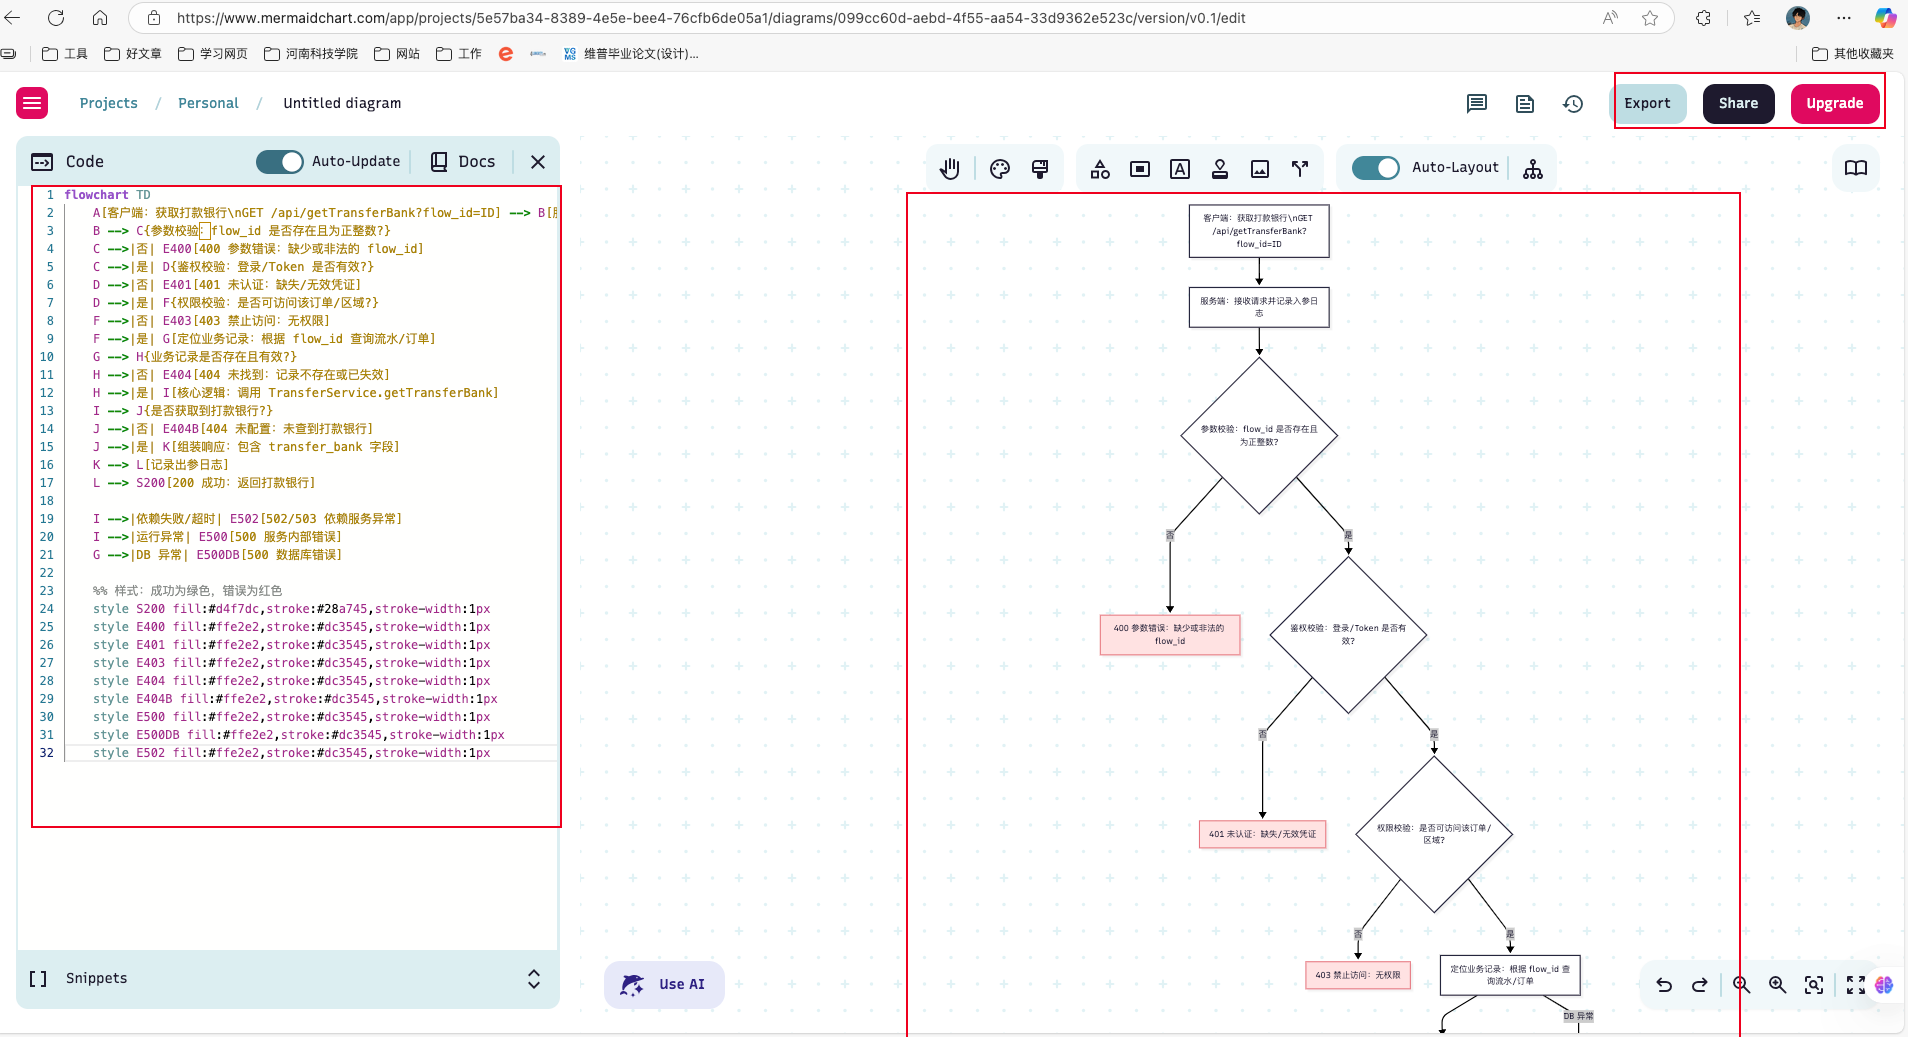Open the color palette theme tool

(1000, 169)
